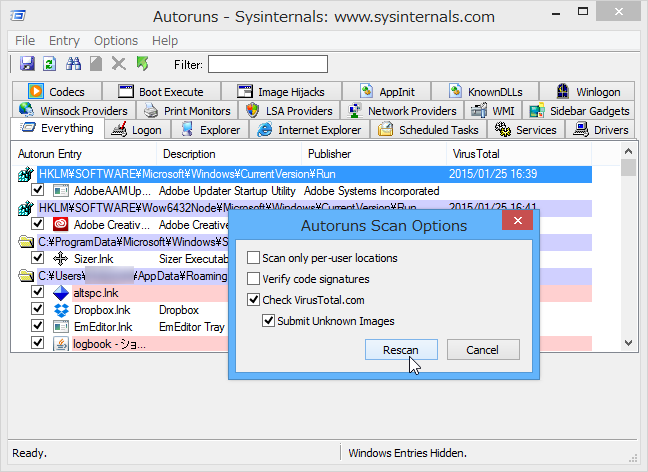Click the Autoruns app icon in title bar
The image size is (648, 472).
(18, 16)
